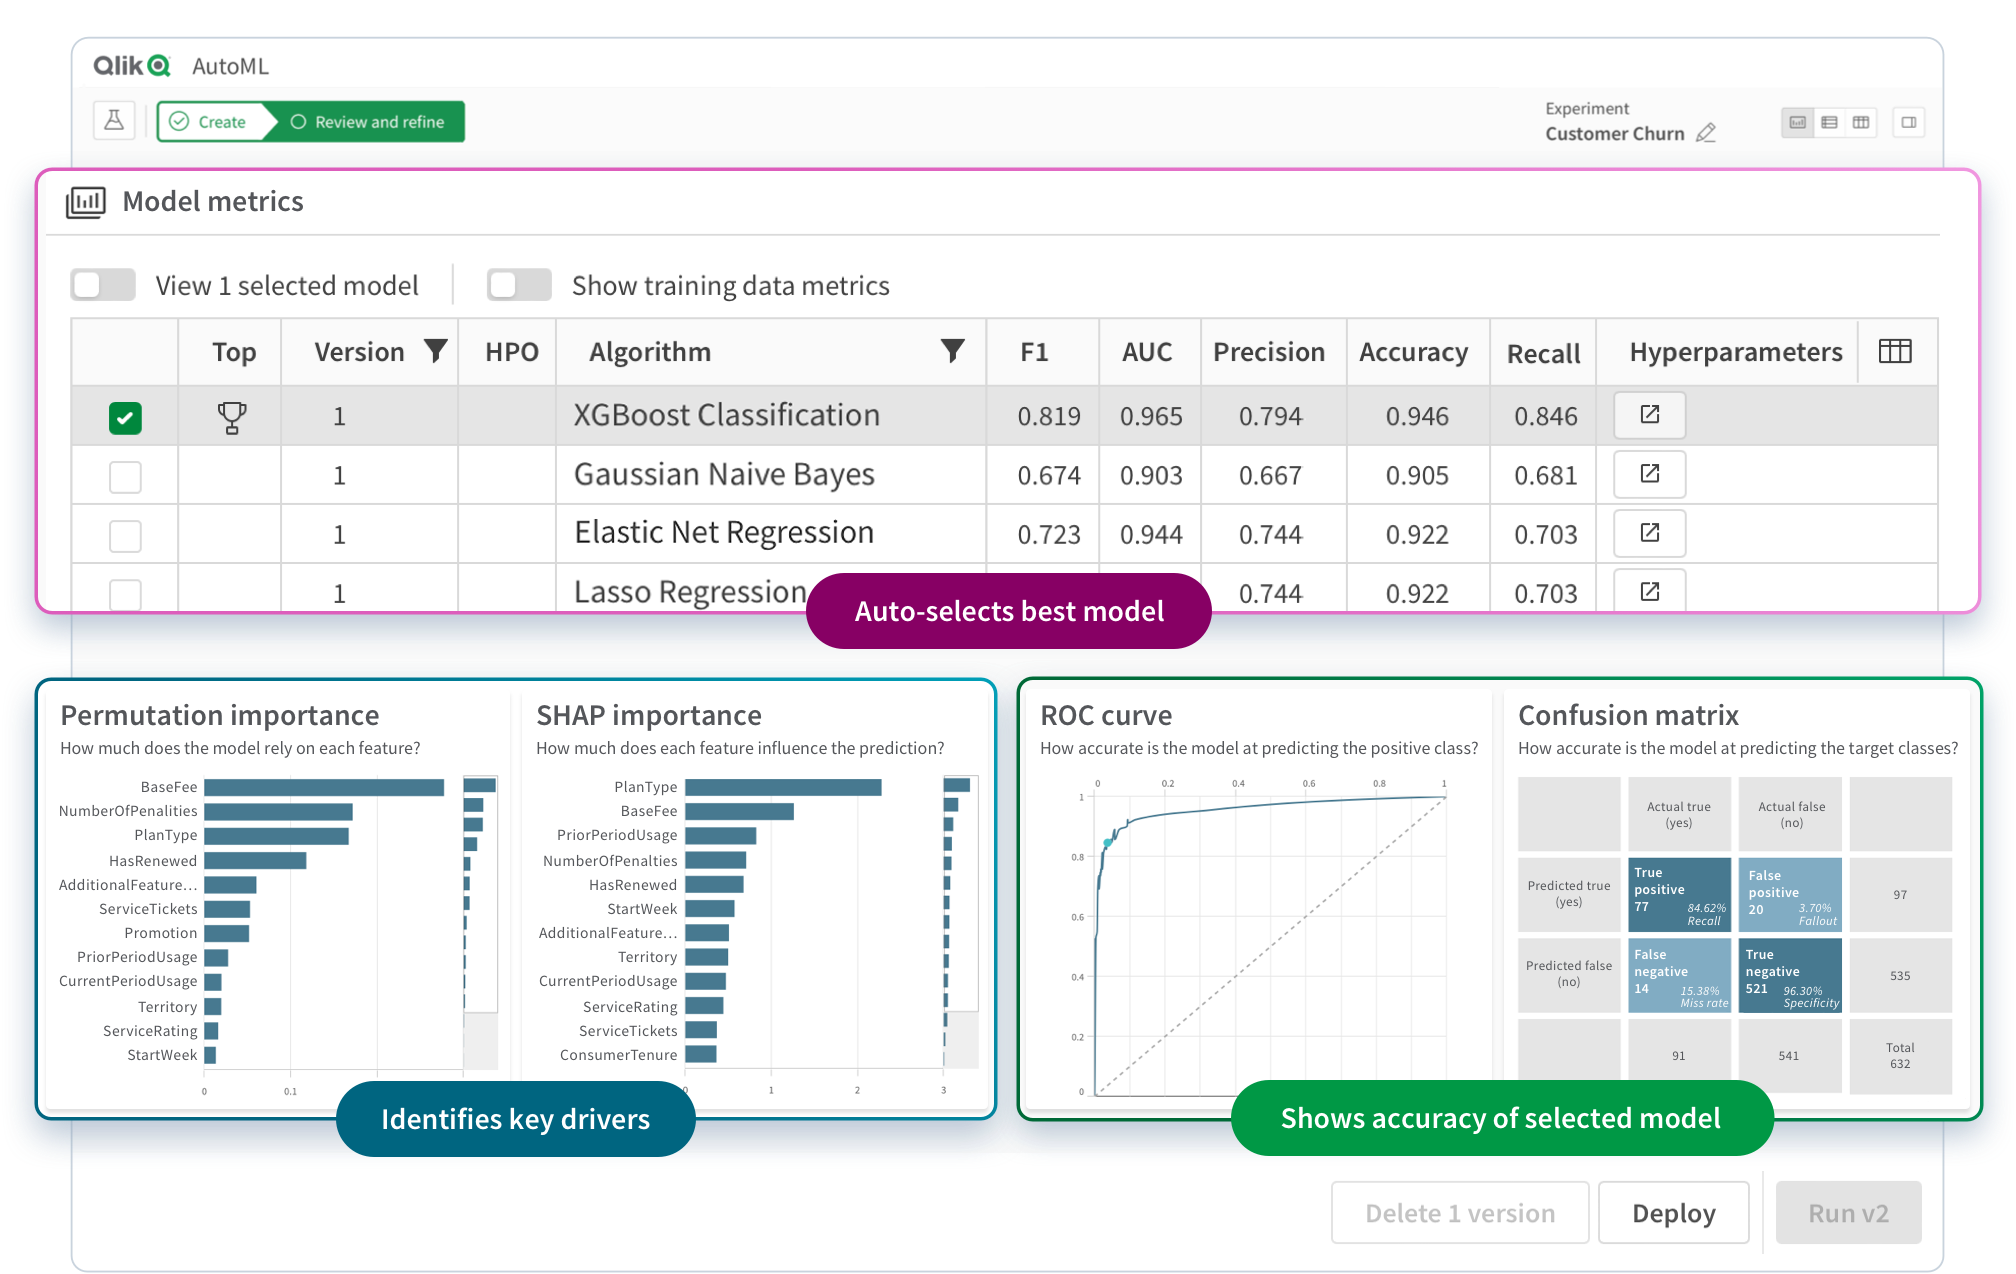Click the Deploy button
The image size is (2016, 1274).
point(1673,1212)
